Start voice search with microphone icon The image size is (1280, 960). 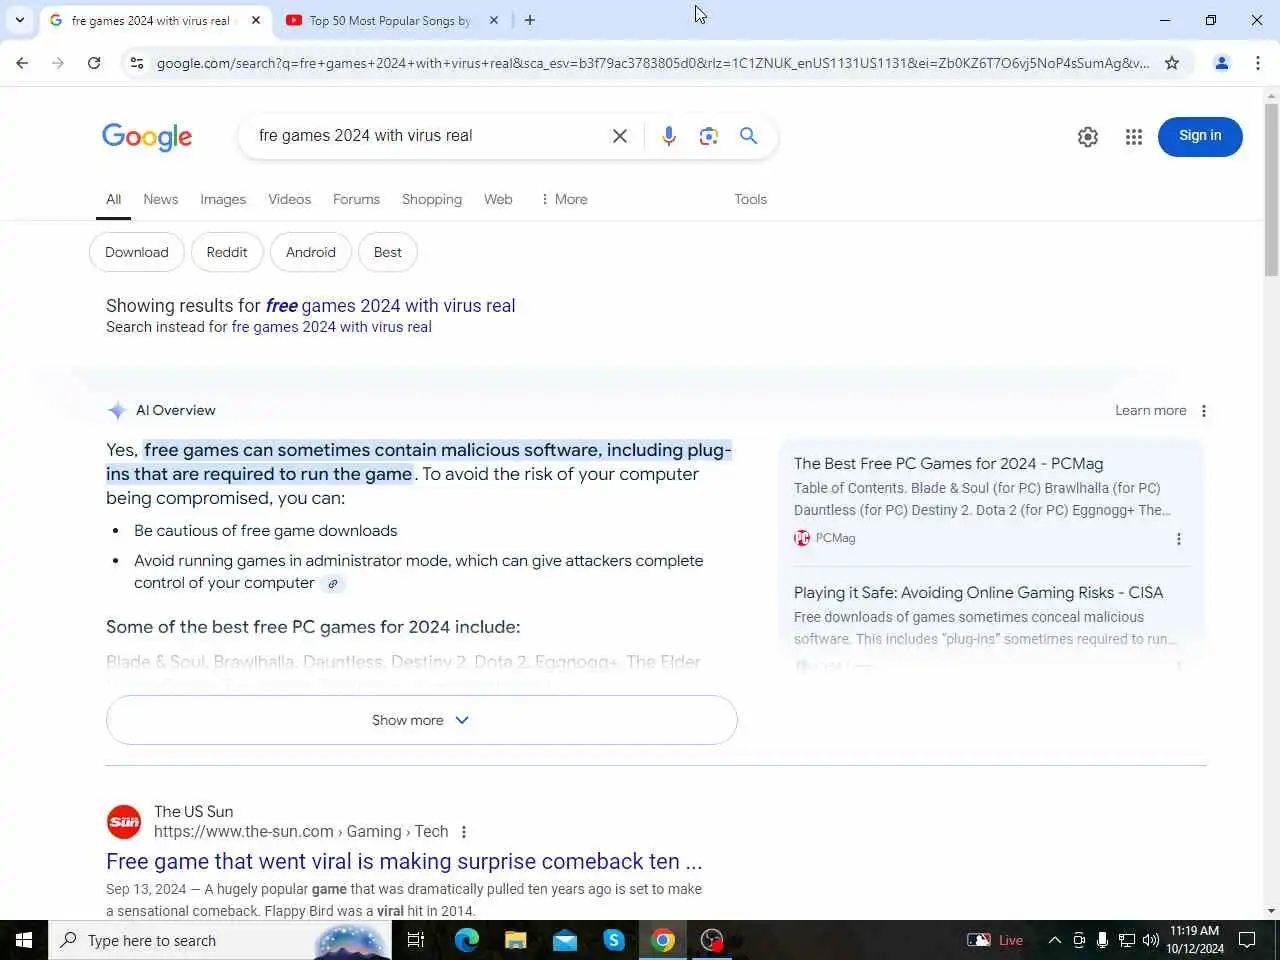[669, 136]
